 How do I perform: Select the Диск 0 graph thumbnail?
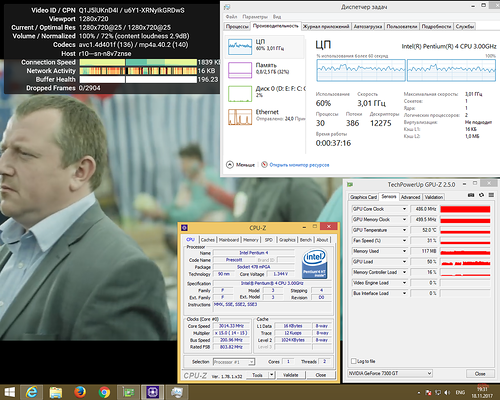pos(240,94)
